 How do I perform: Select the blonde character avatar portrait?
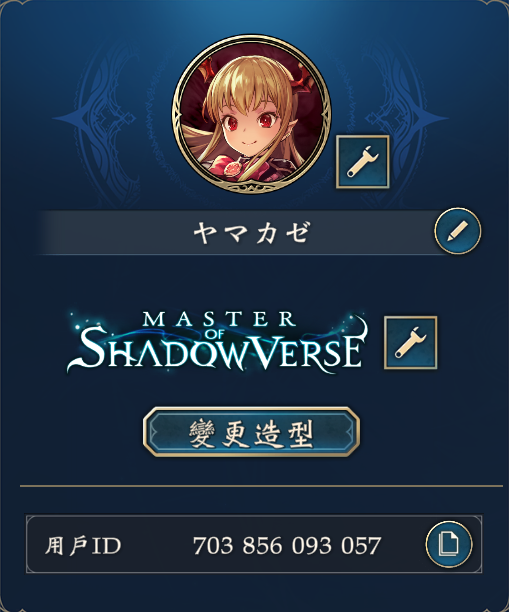pyautogui.click(x=252, y=114)
